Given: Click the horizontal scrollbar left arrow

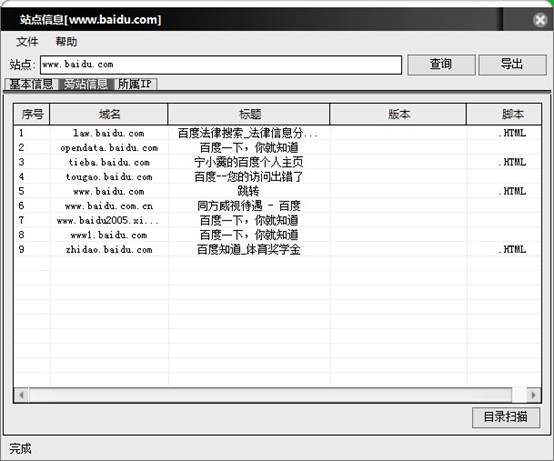Looking at the screenshot, I should [x=22, y=395].
